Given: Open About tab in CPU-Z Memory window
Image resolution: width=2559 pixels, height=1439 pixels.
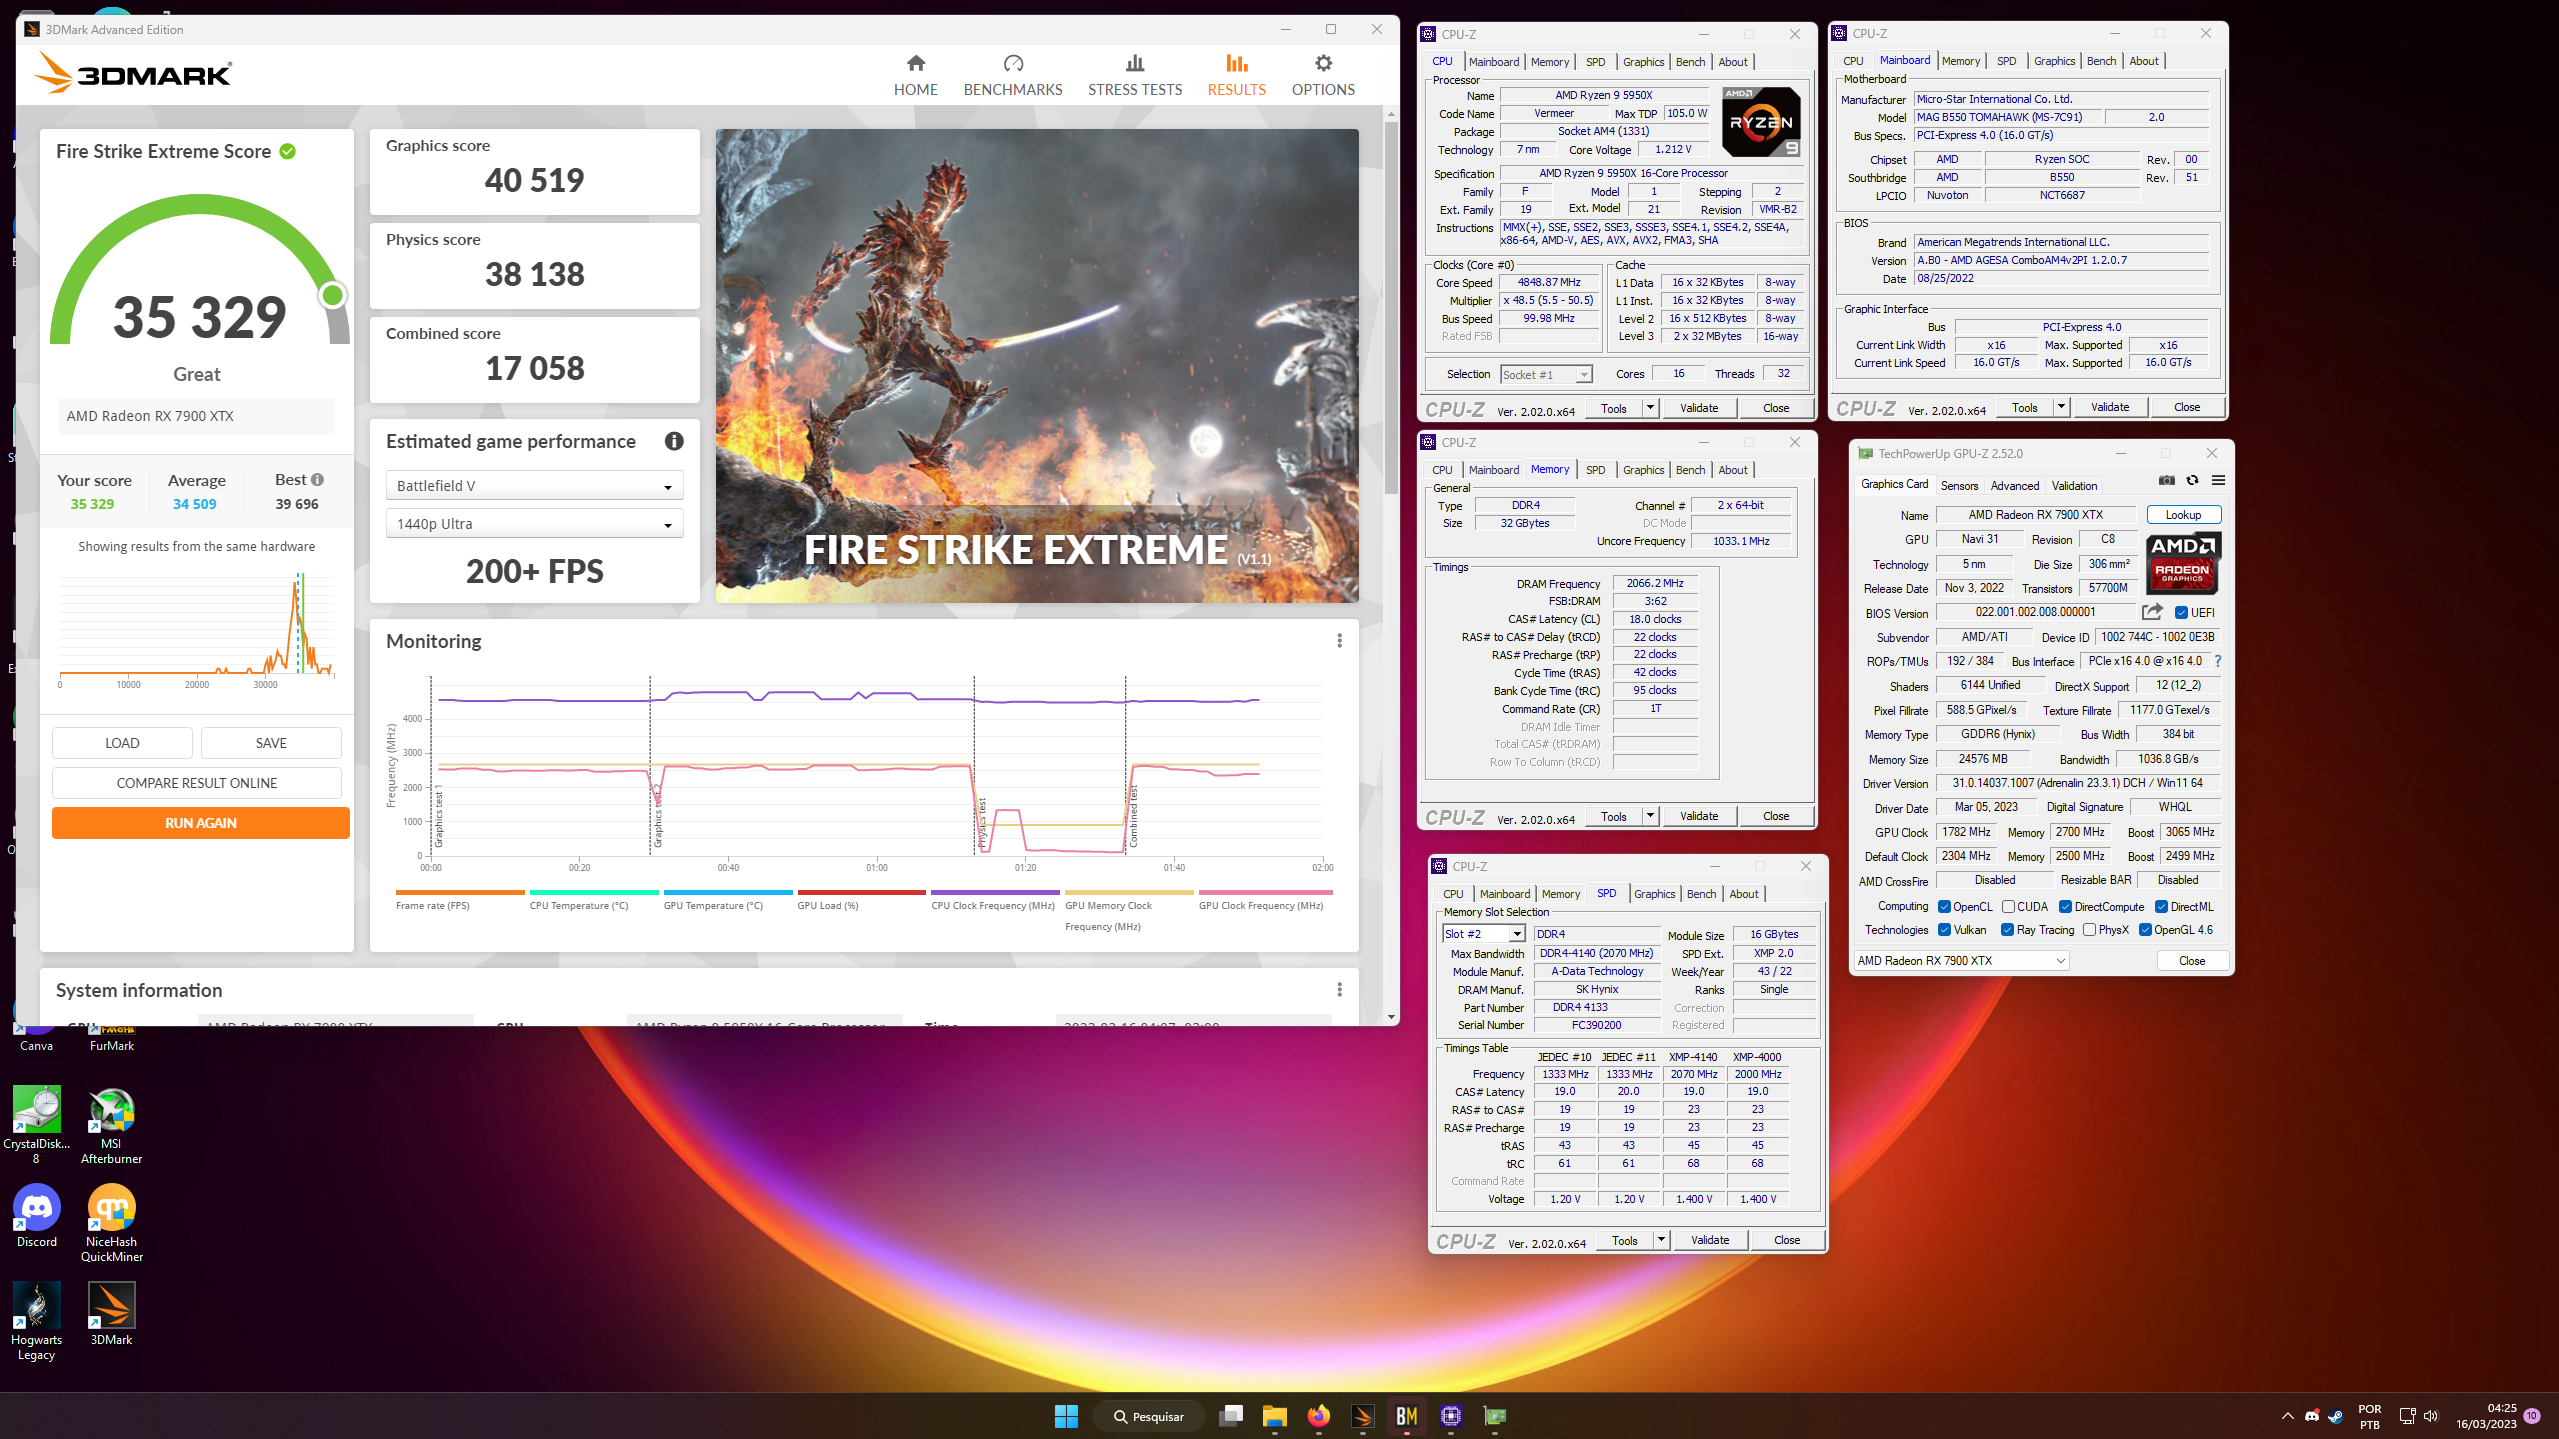Looking at the screenshot, I should tap(1732, 470).
